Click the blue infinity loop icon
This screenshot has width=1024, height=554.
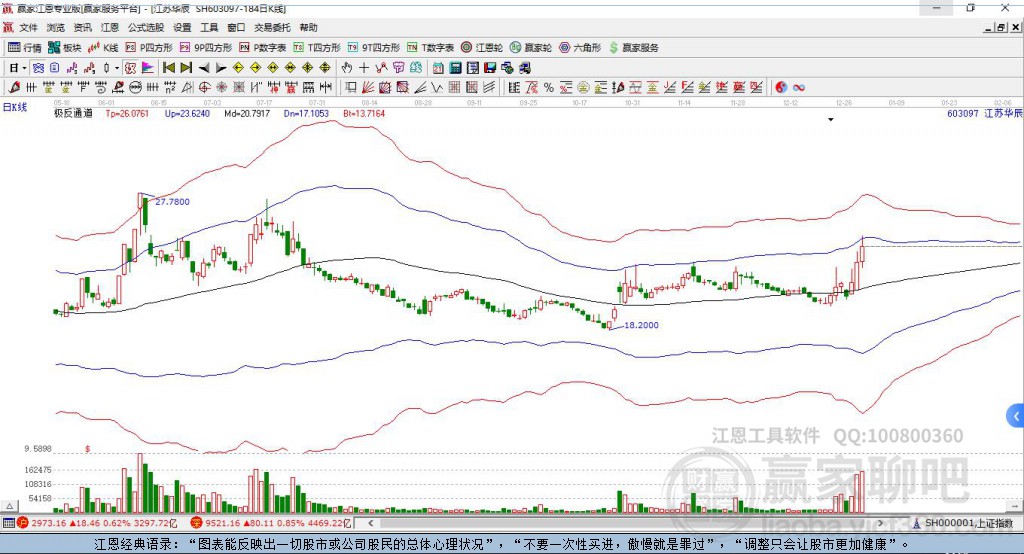[x=799, y=87]
